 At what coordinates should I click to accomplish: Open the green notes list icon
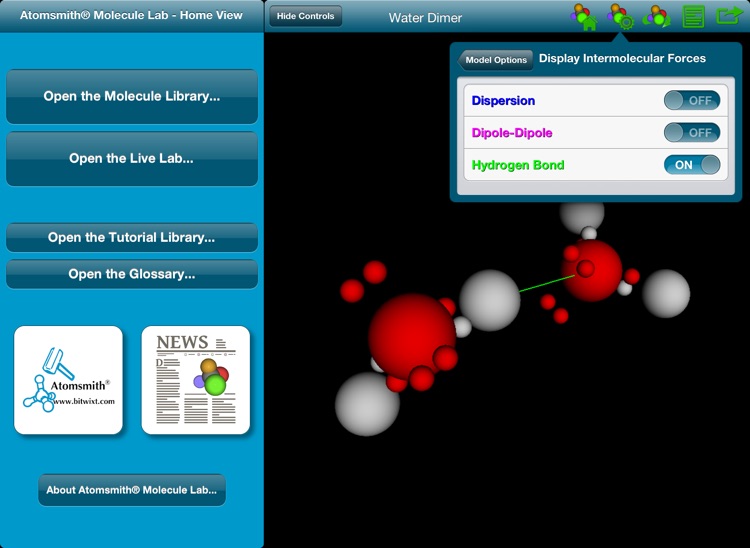pyautogui.click(x=693, y=17)
